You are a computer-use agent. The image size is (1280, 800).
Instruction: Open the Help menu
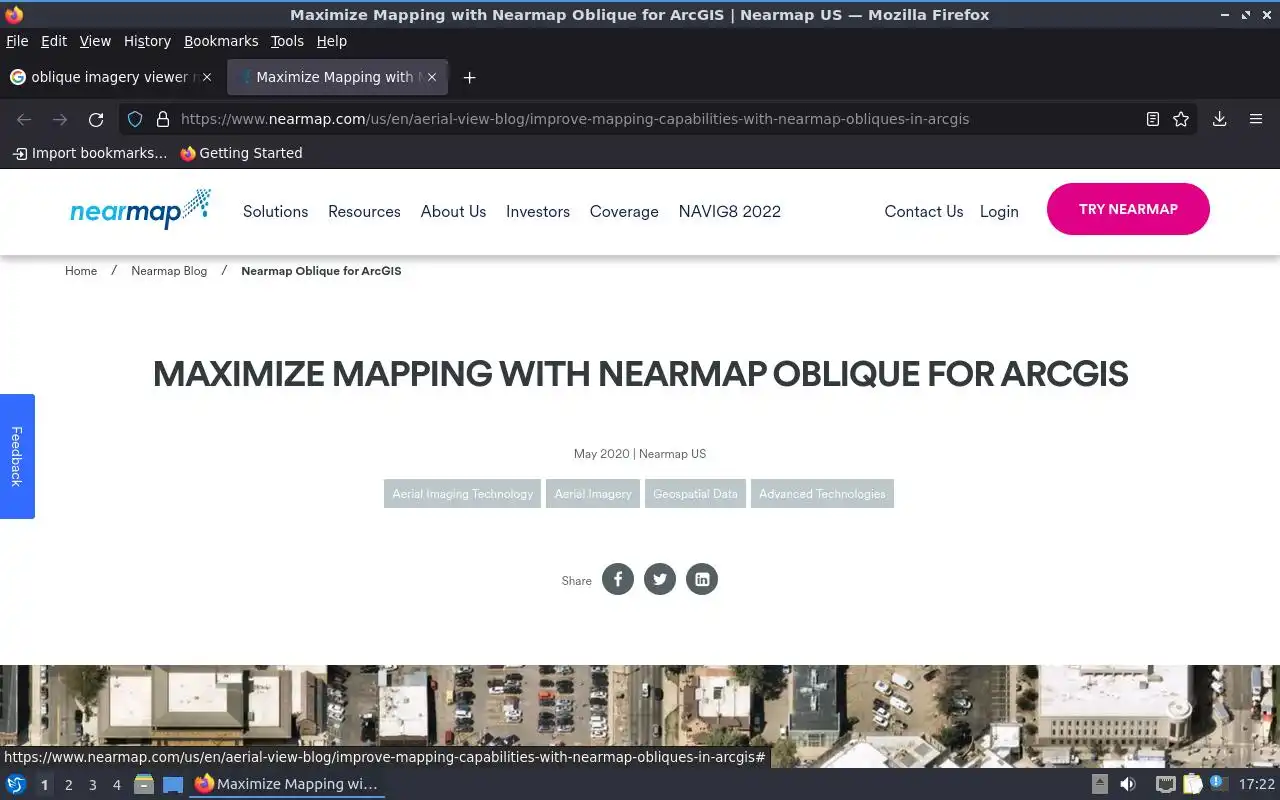coord(331,41)
